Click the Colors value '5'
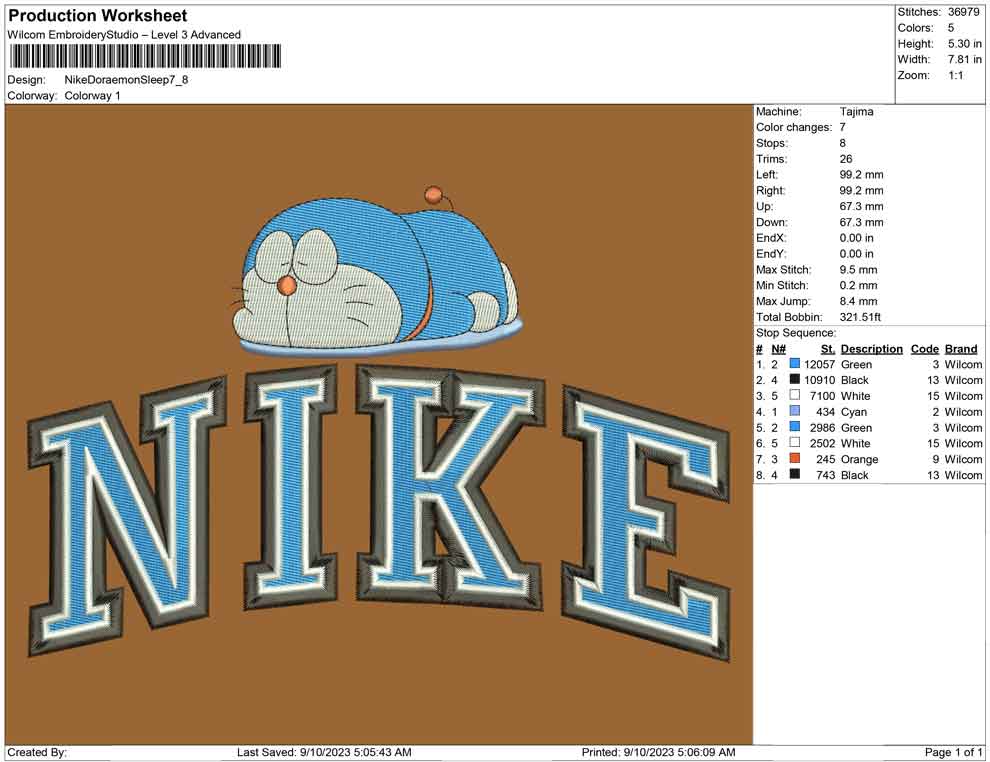 tap(951, 28)
